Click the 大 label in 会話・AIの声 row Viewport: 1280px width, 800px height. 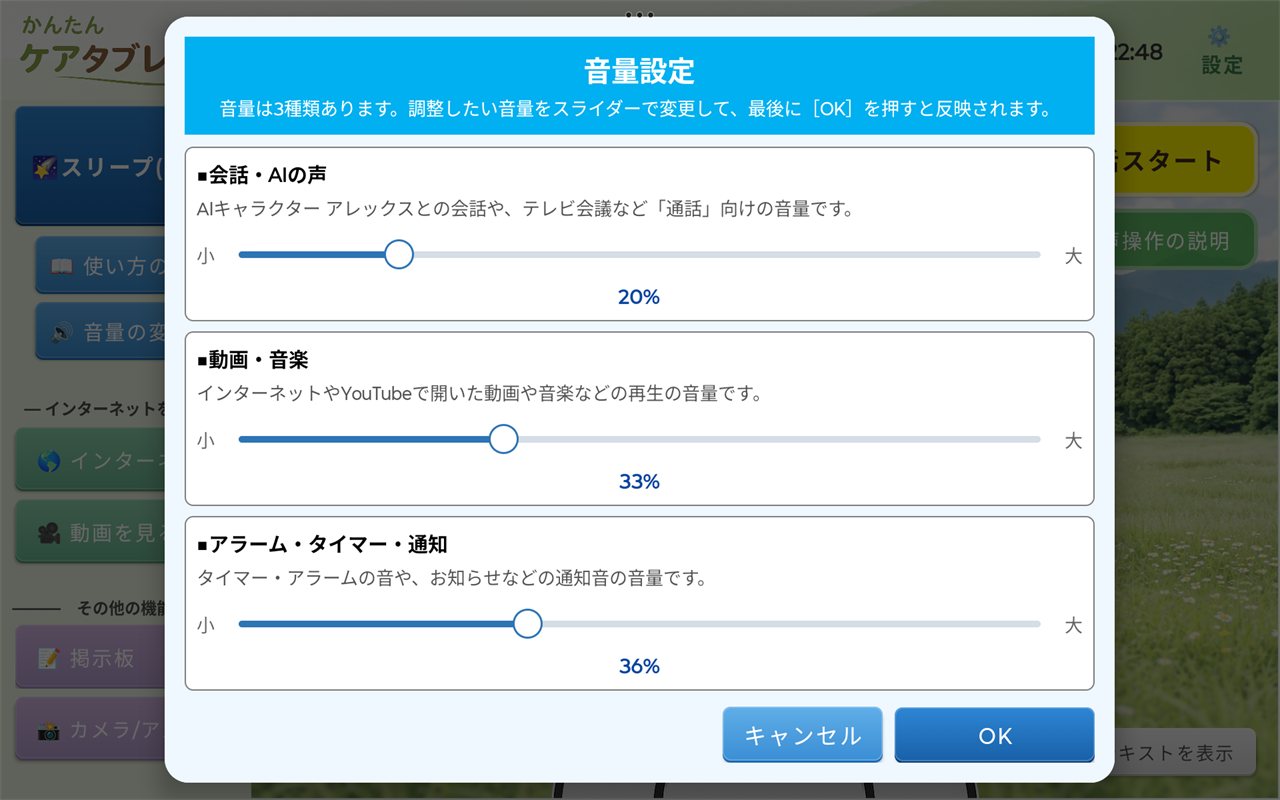pos(1073,256)
